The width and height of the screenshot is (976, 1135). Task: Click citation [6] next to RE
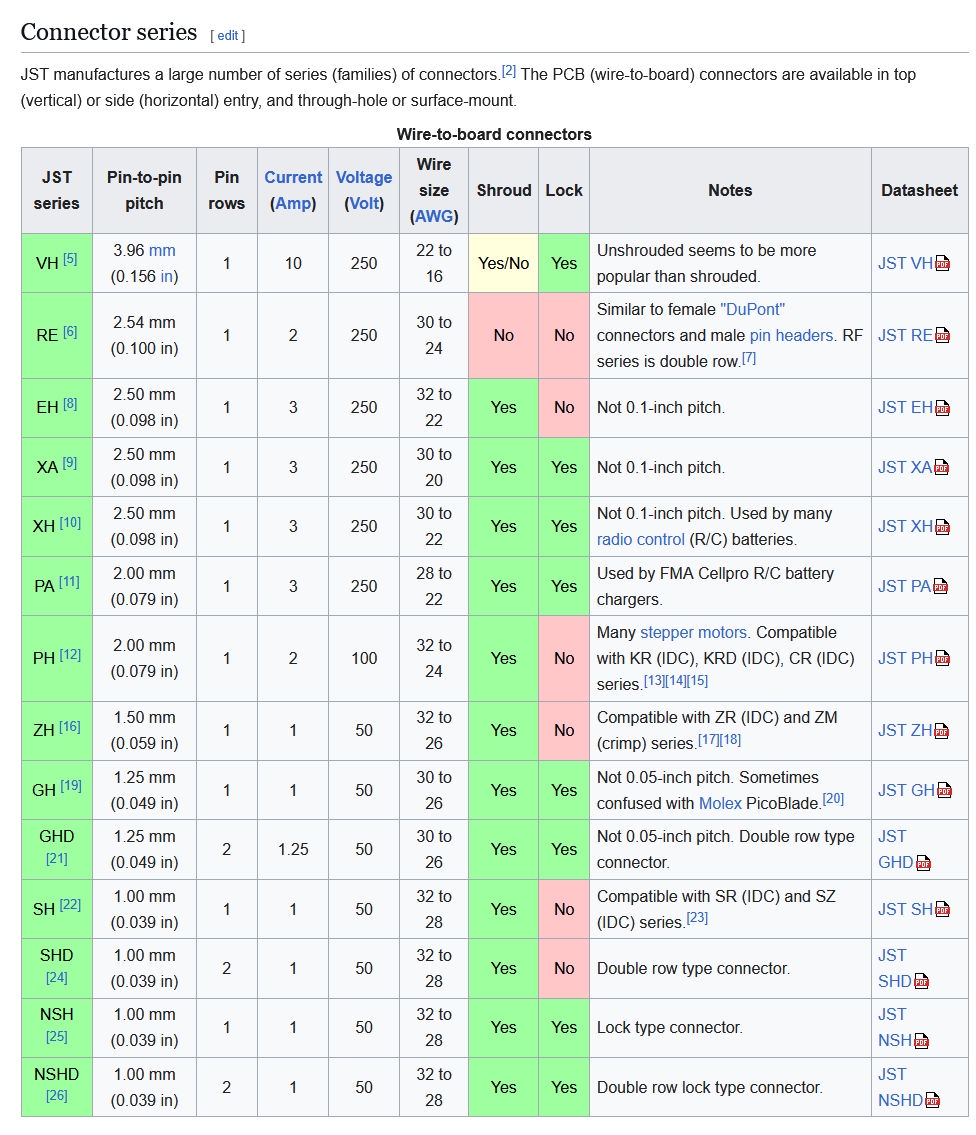(70, 332)
